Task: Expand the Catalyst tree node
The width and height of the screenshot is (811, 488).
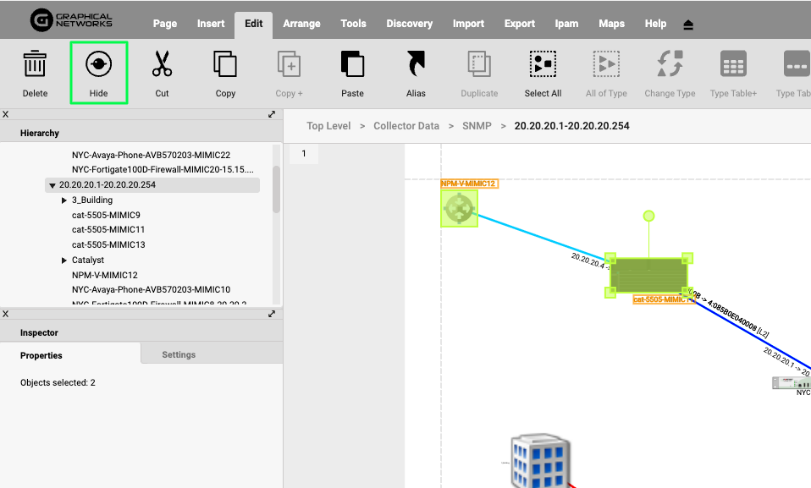Action: (64, 260)
